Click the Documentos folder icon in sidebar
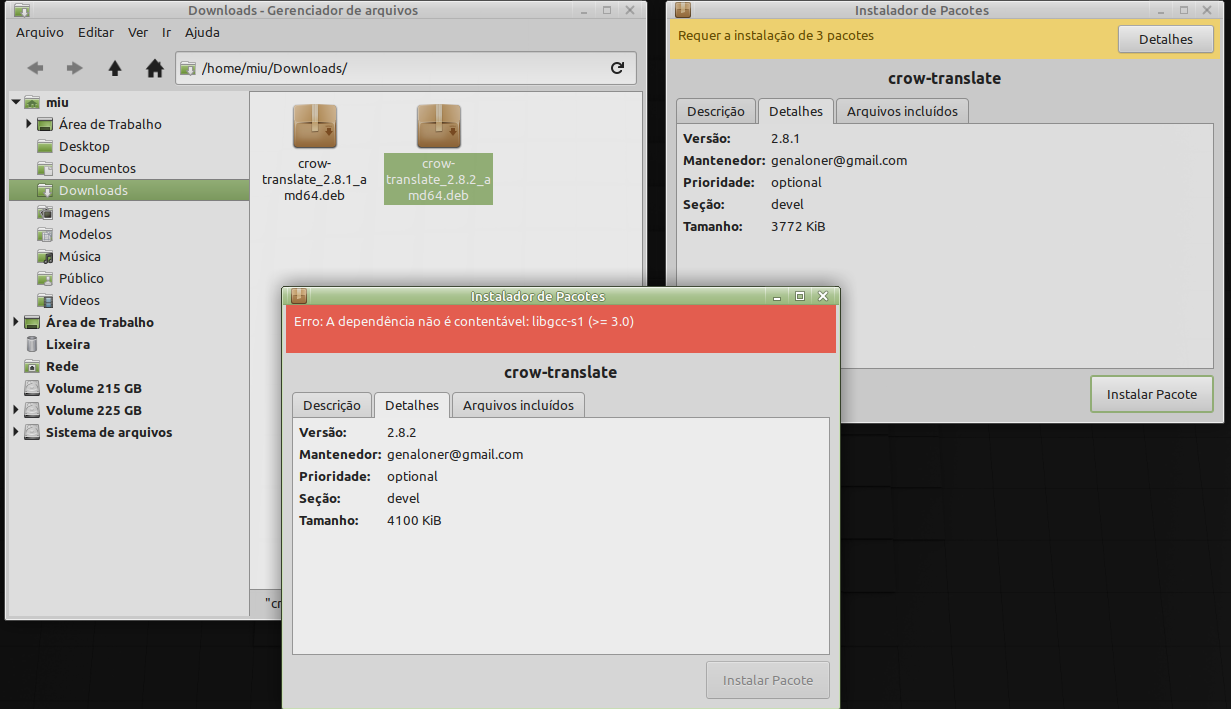Viewport: 1231px width, 709px height. point(45,168)
